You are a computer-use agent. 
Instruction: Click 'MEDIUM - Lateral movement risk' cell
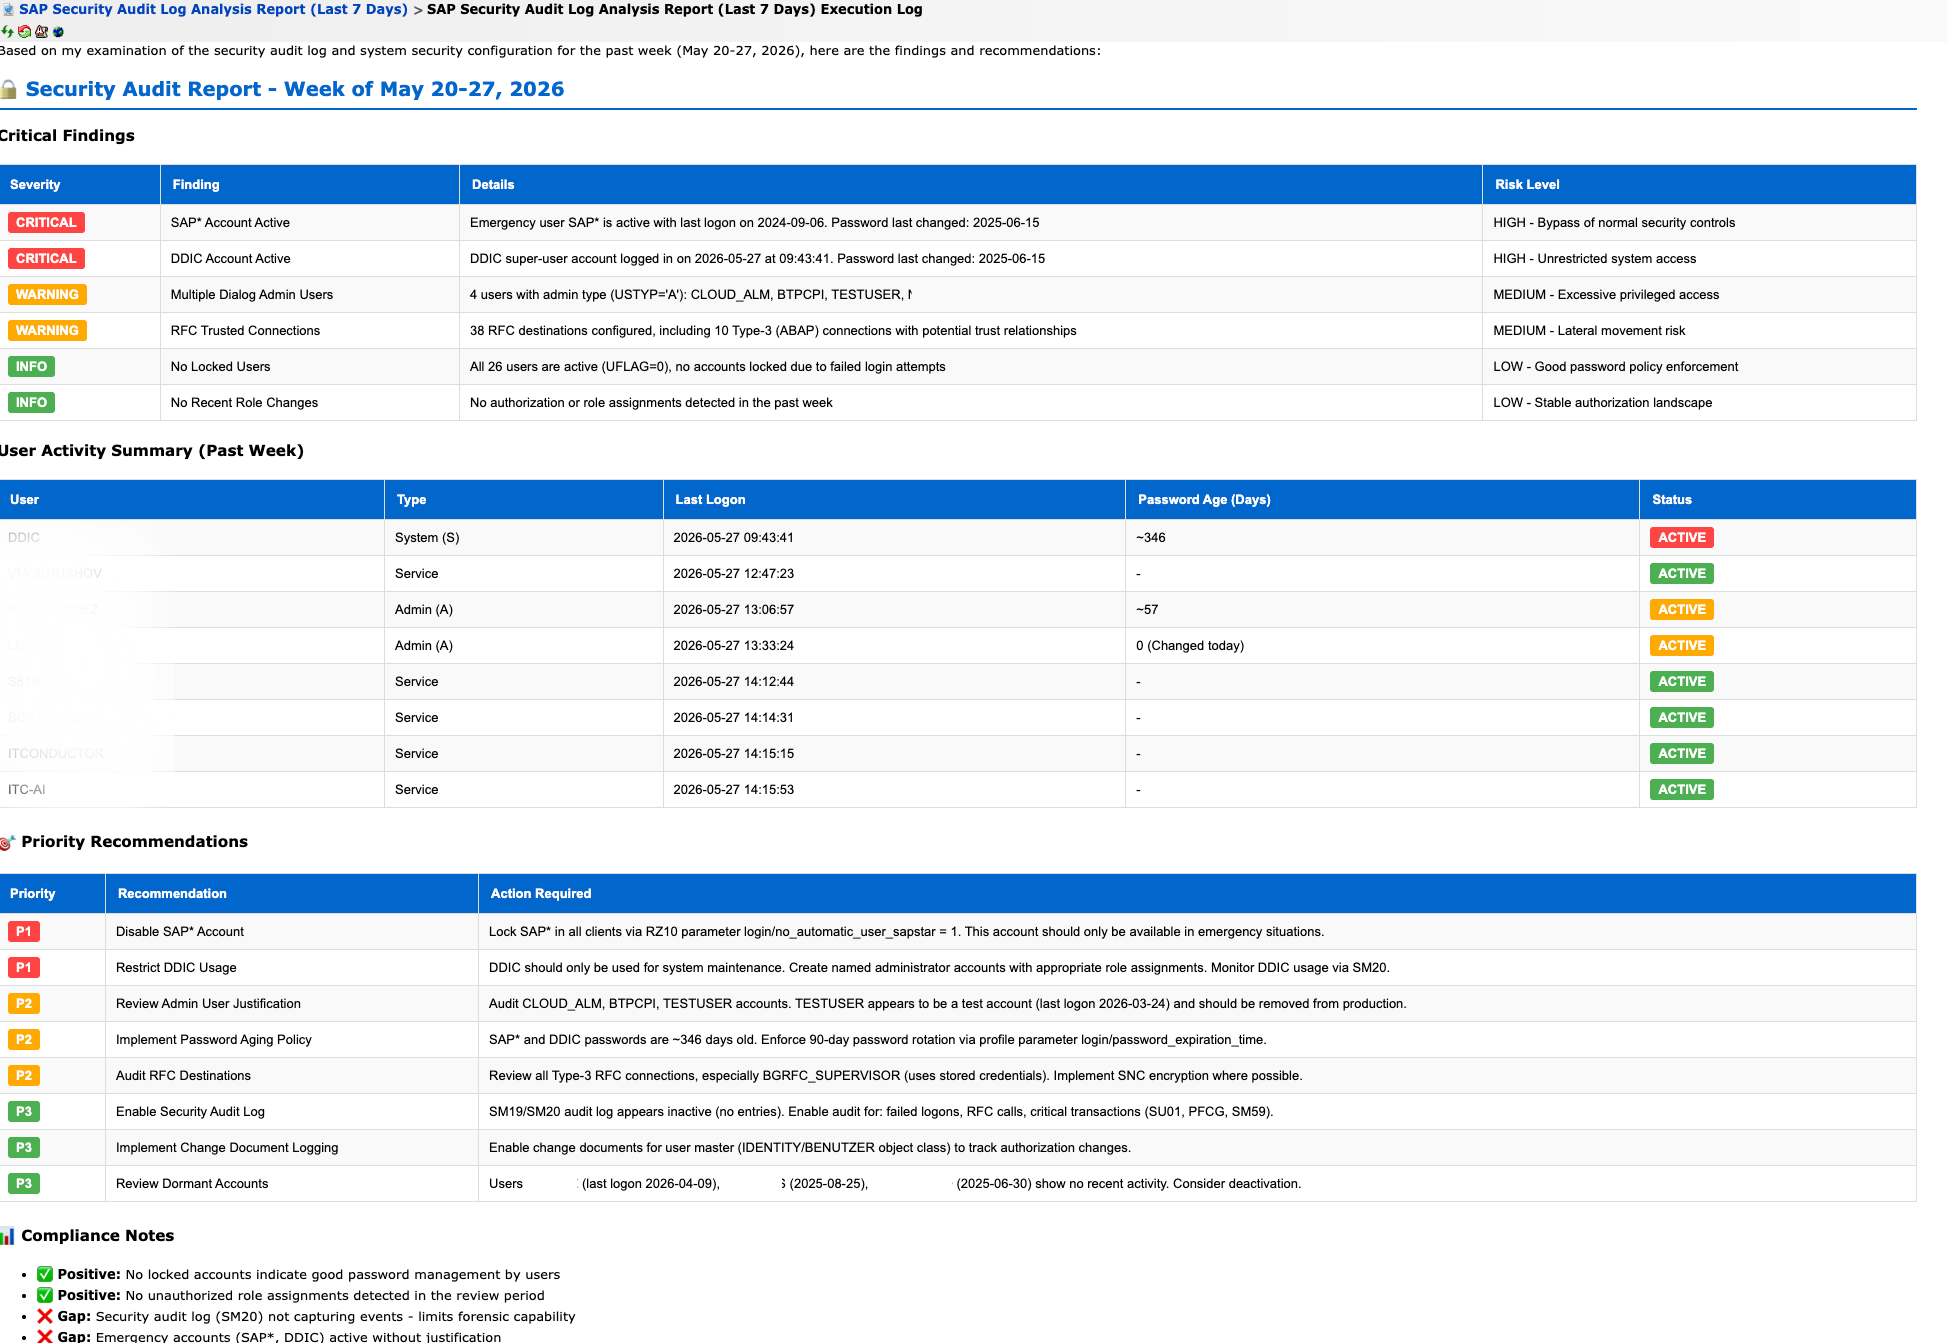[1699, 331]
